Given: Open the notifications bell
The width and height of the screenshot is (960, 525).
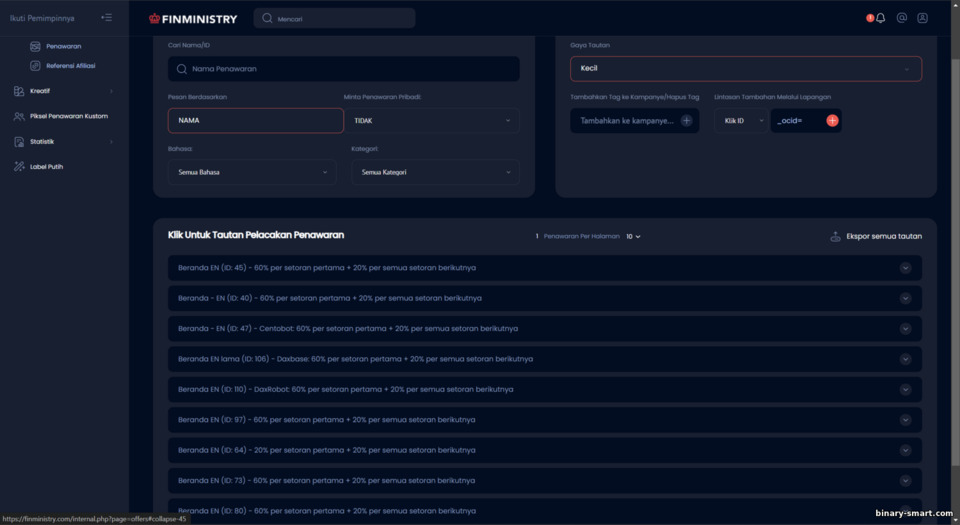Looking at the screenshot, I should pos(880,18).
